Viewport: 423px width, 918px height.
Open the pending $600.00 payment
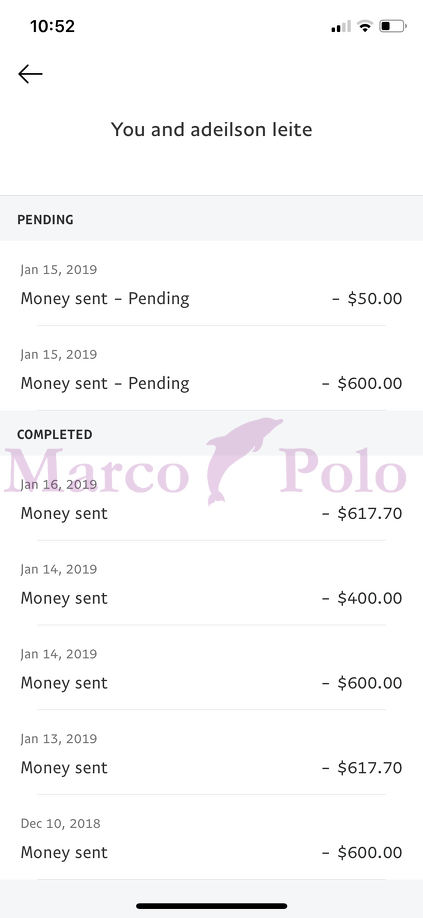(x=211, y=369)
